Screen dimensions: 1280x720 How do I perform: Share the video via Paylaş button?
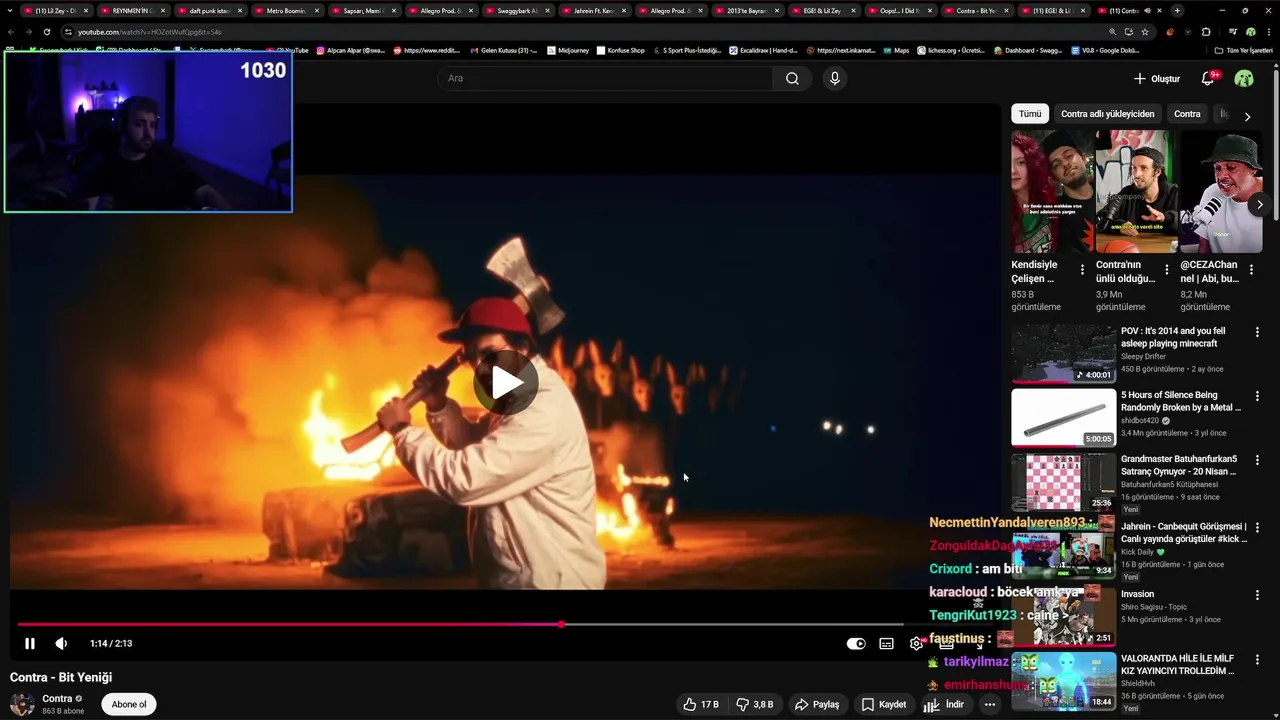[817, 704]
